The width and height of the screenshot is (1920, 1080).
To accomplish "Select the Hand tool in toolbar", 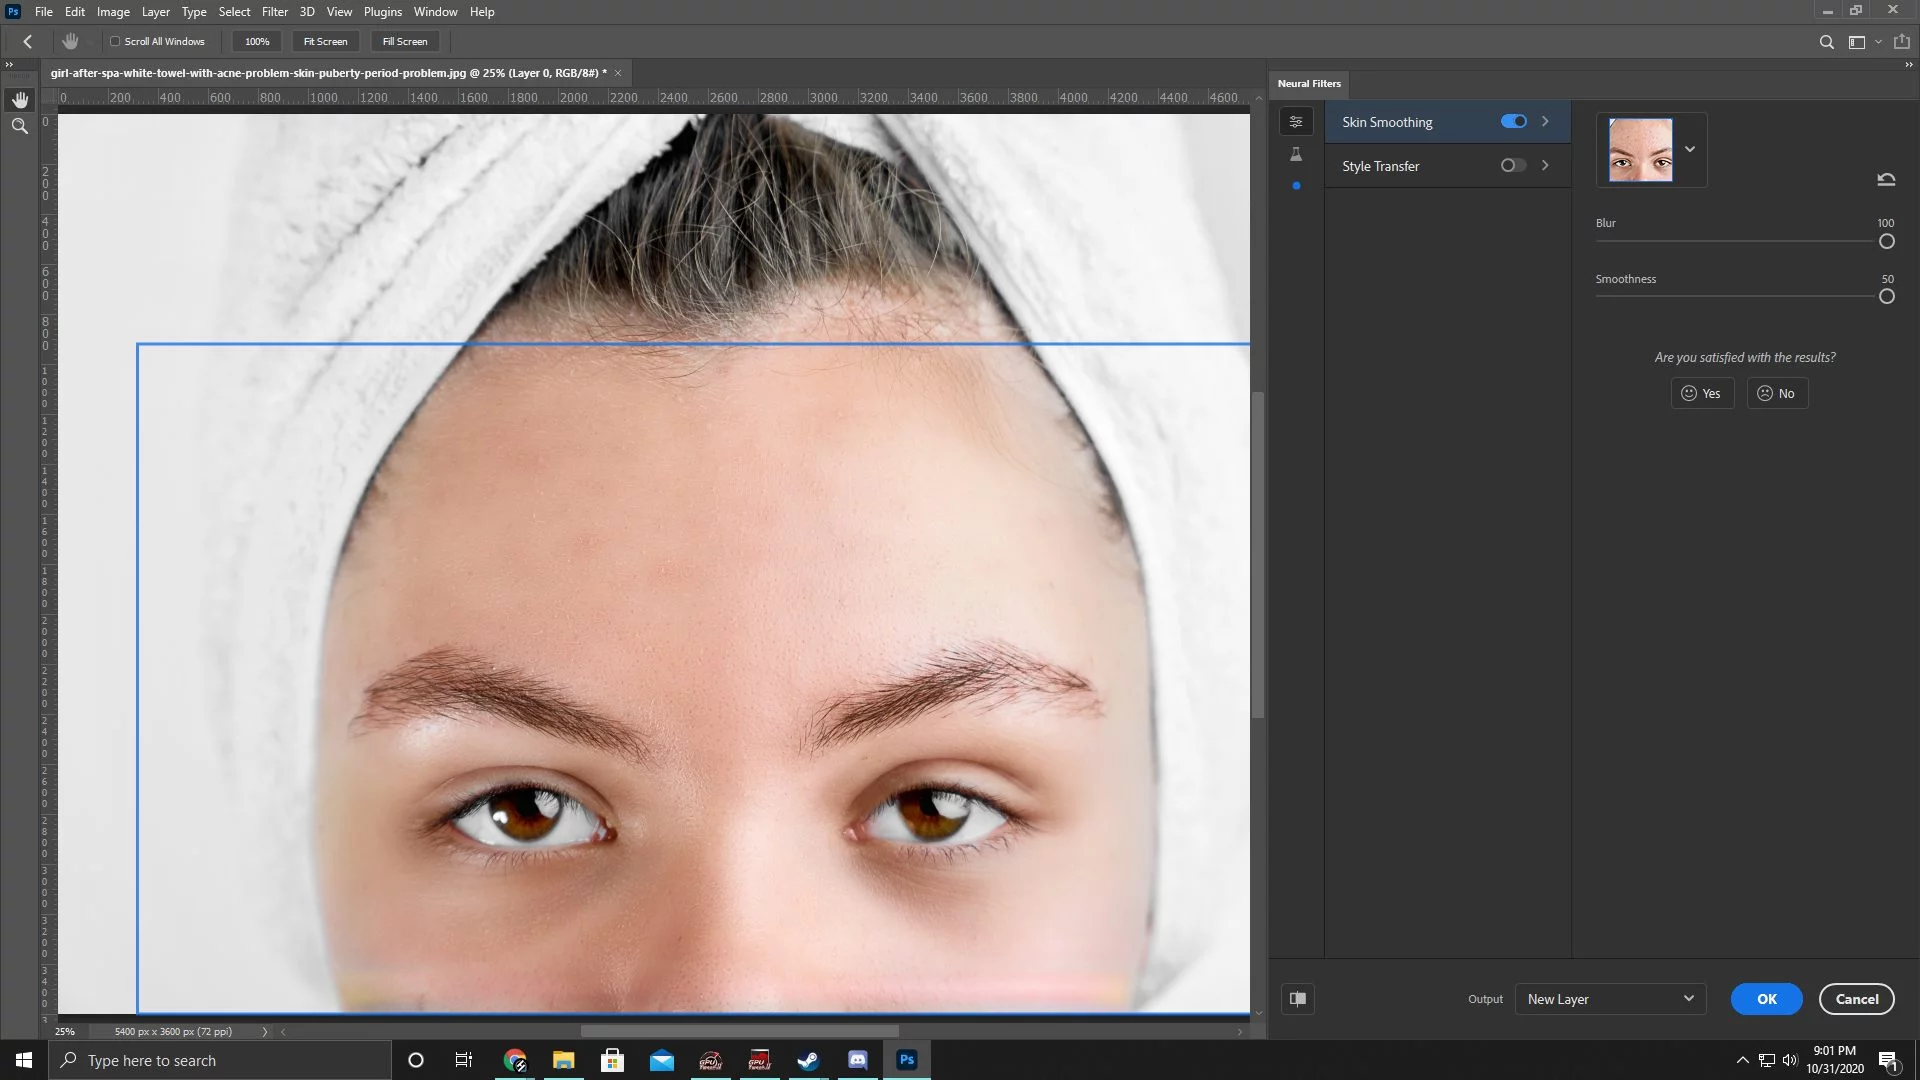I will click(x=19, y=100).
